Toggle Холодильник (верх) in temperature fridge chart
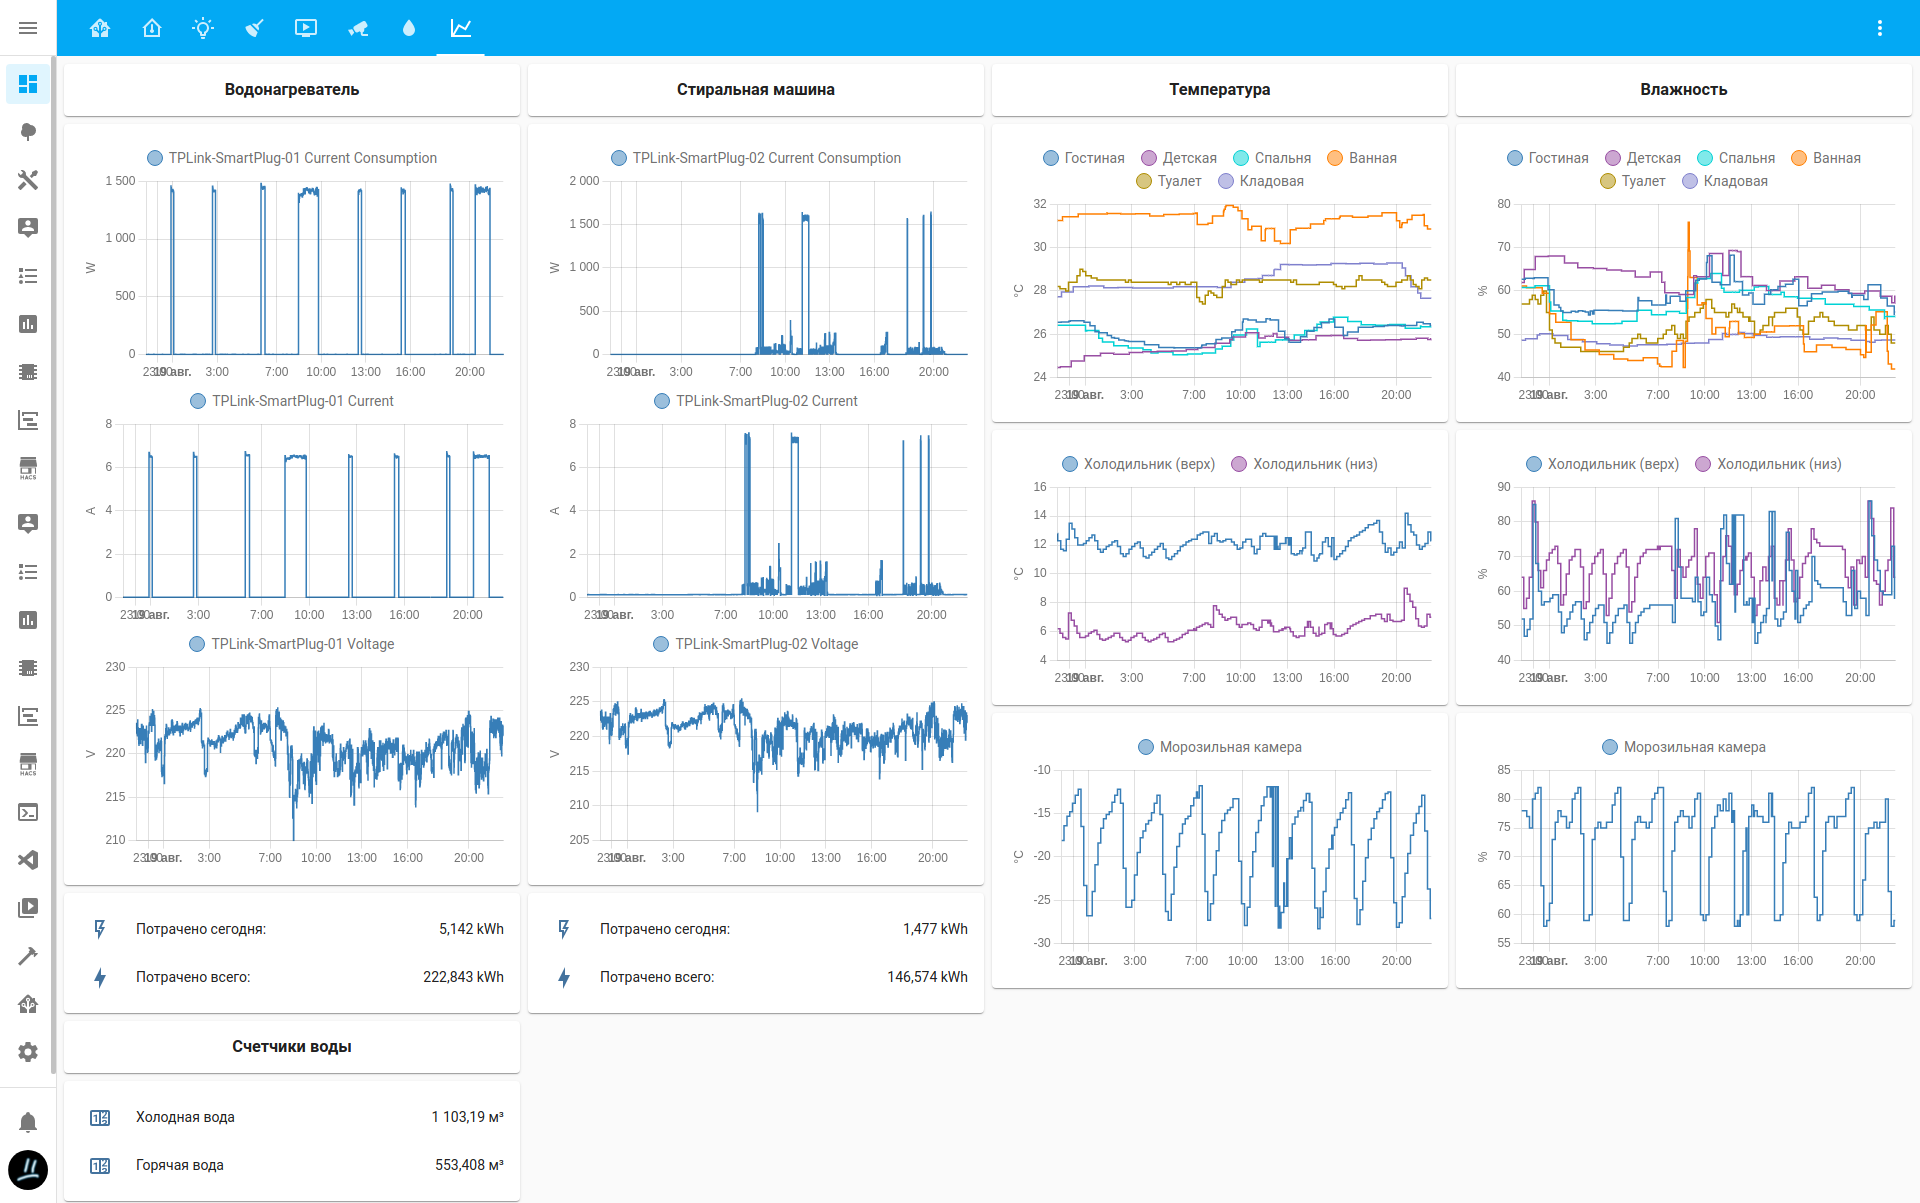Screen dimensions: 1920x1203 (x=1138, y=464)
